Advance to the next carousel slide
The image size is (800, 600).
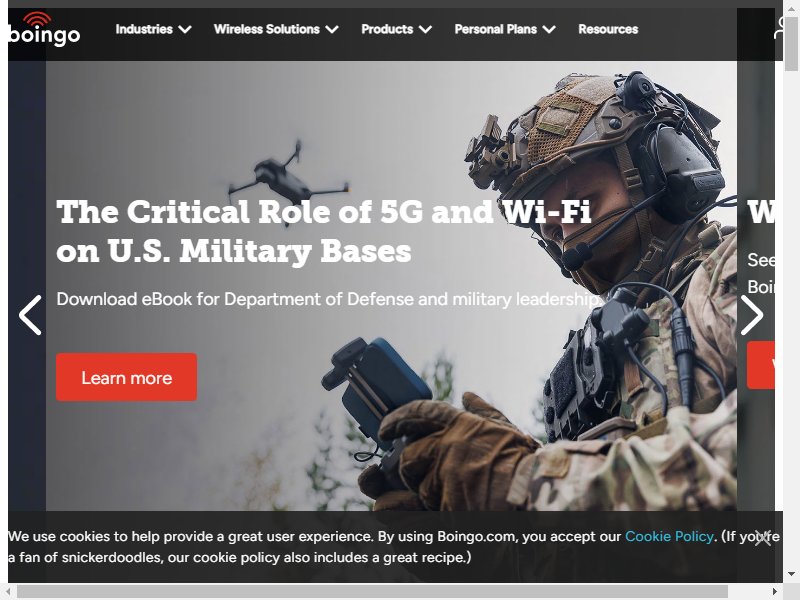click(x=752, y=315)
